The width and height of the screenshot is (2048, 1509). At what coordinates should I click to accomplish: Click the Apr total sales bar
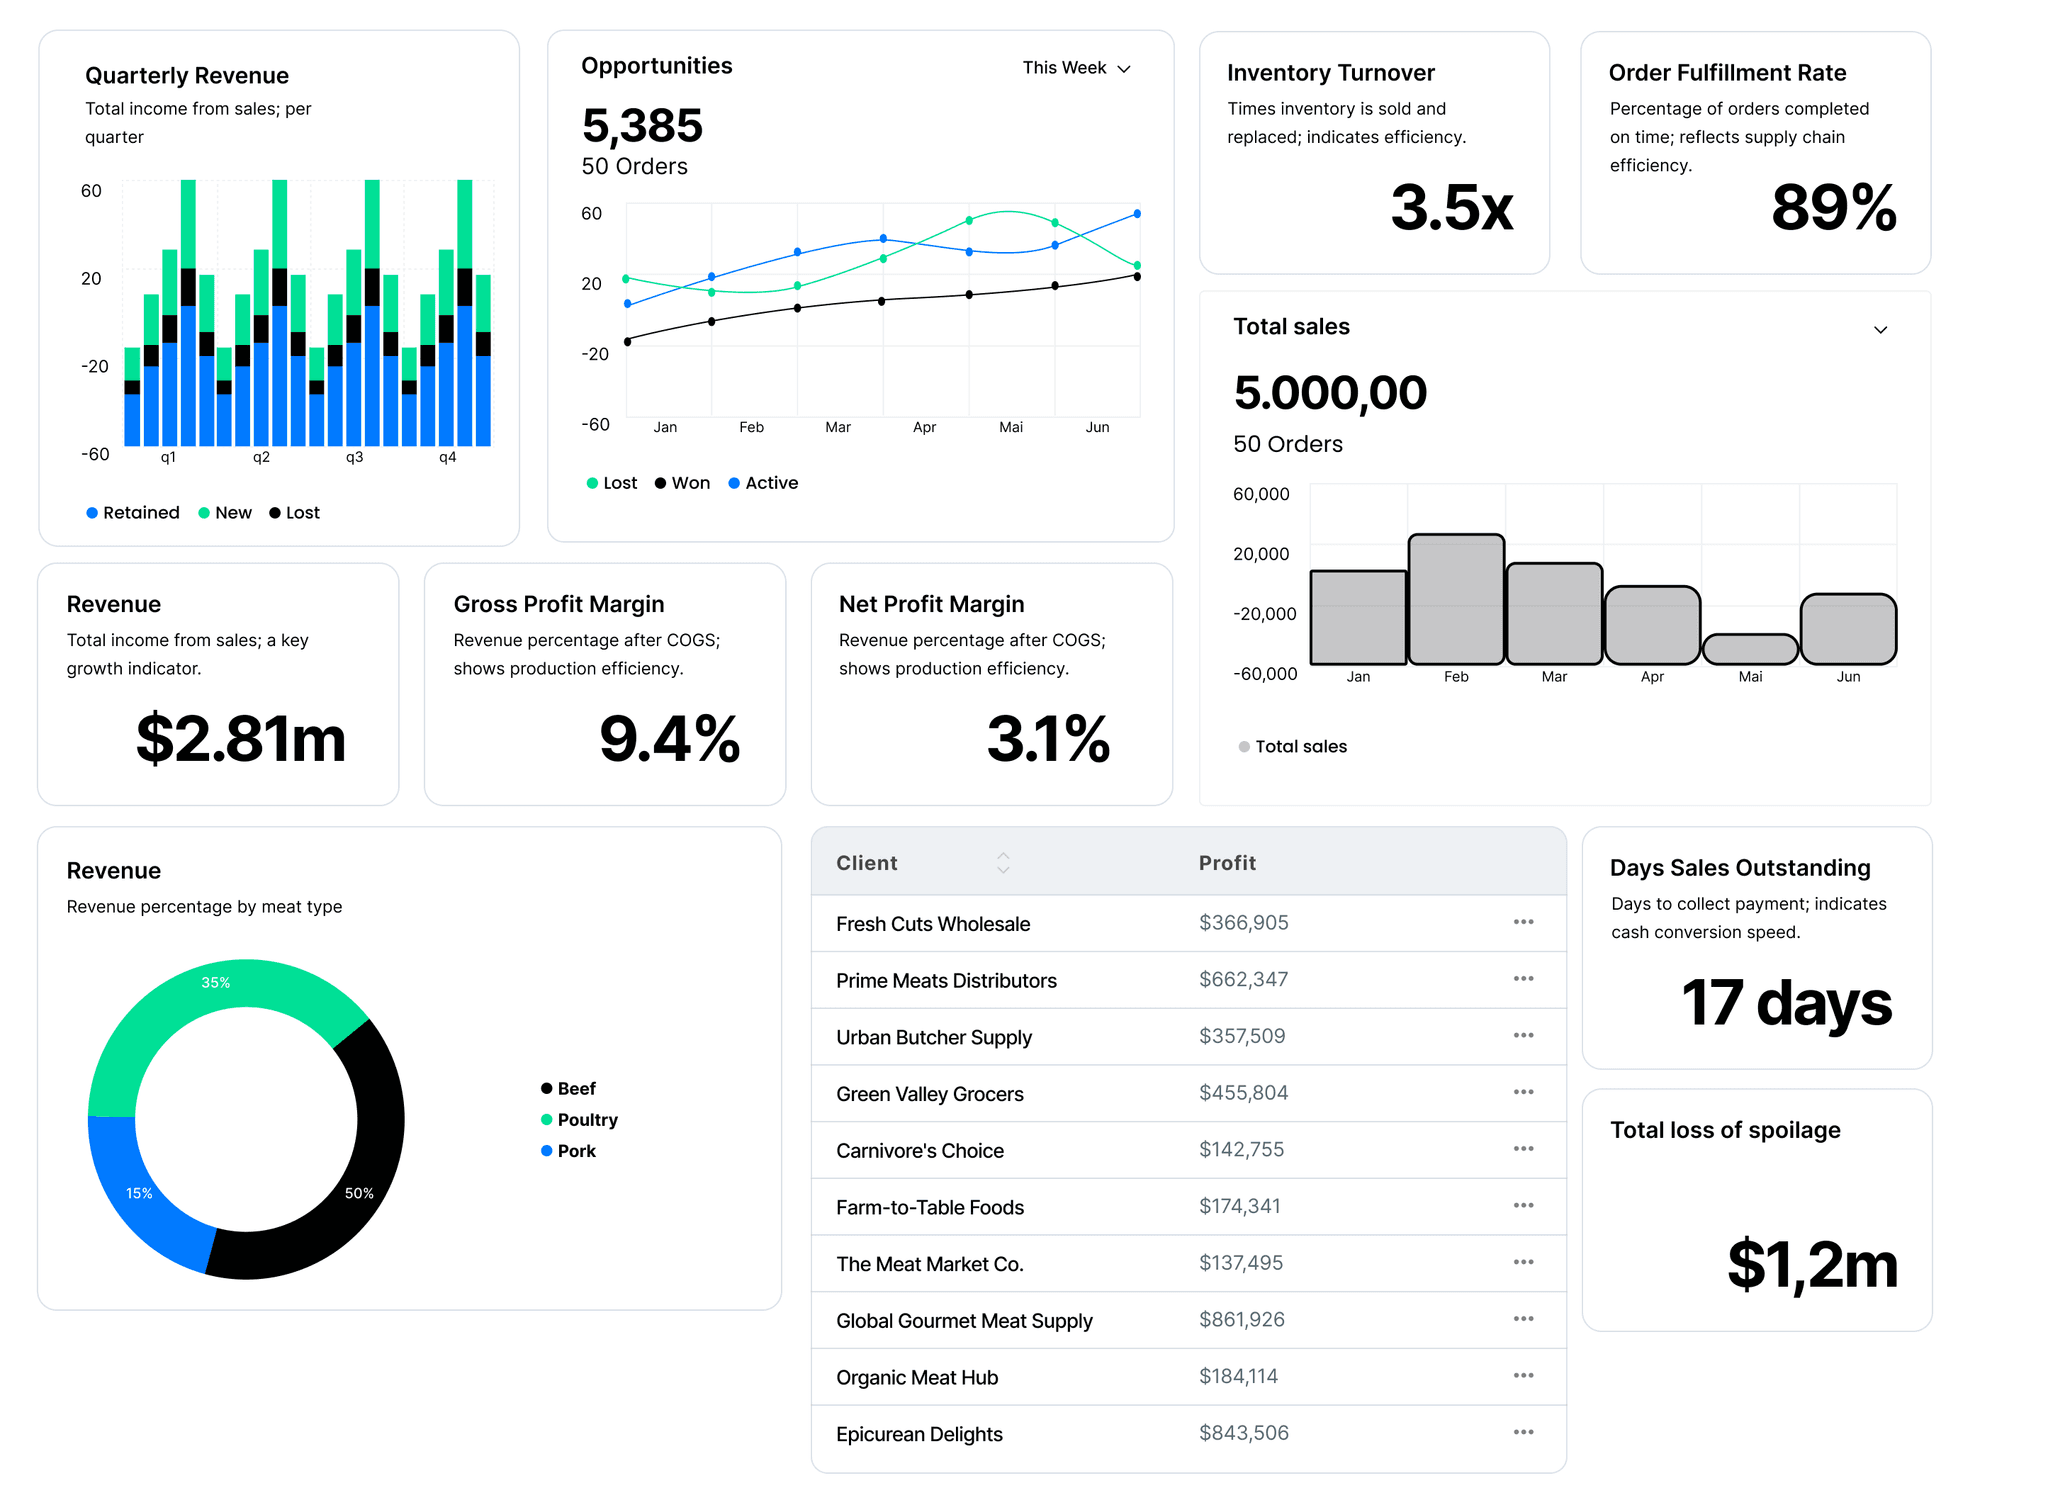[x=1652, y=625]
